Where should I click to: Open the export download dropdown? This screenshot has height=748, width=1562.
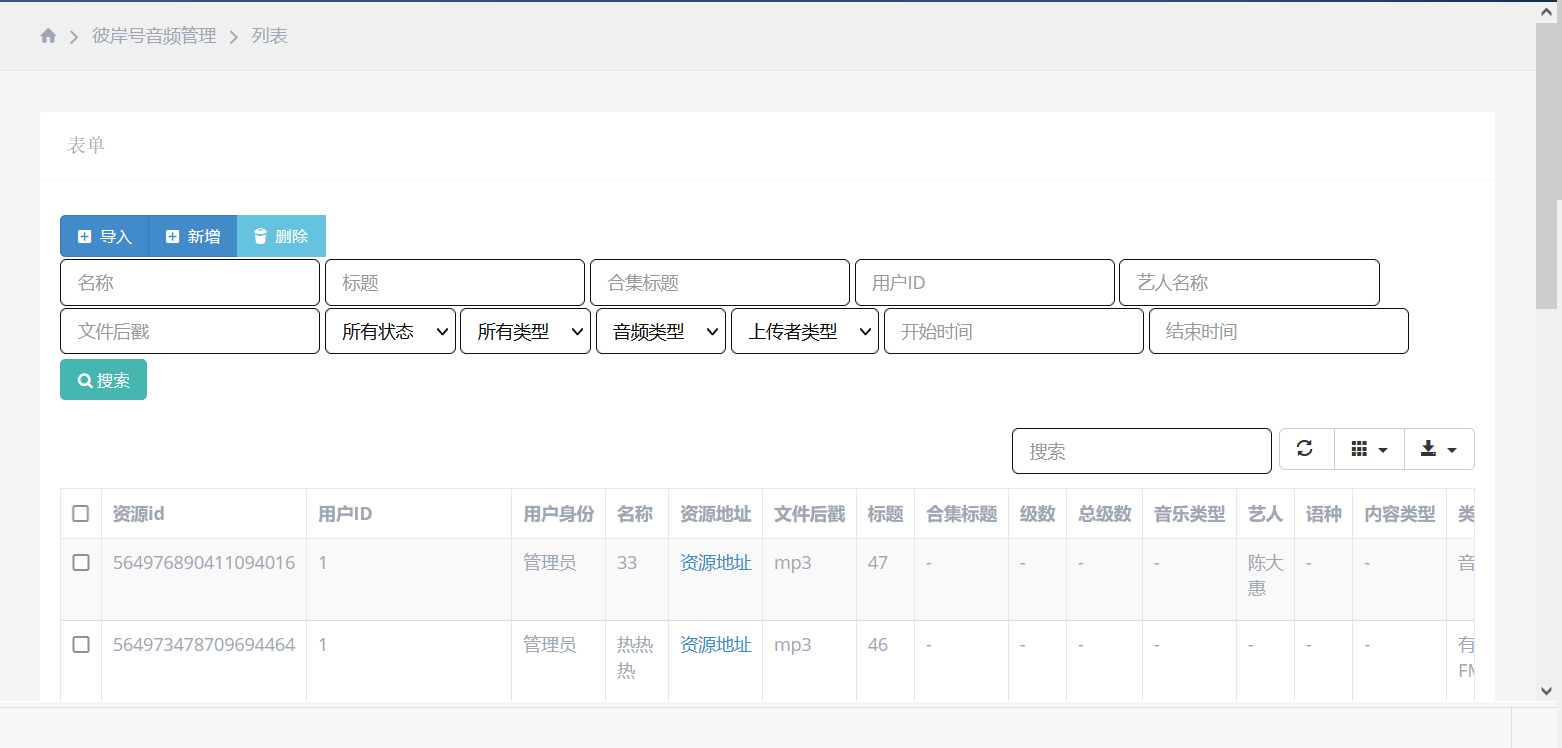tap(1440, 449)
